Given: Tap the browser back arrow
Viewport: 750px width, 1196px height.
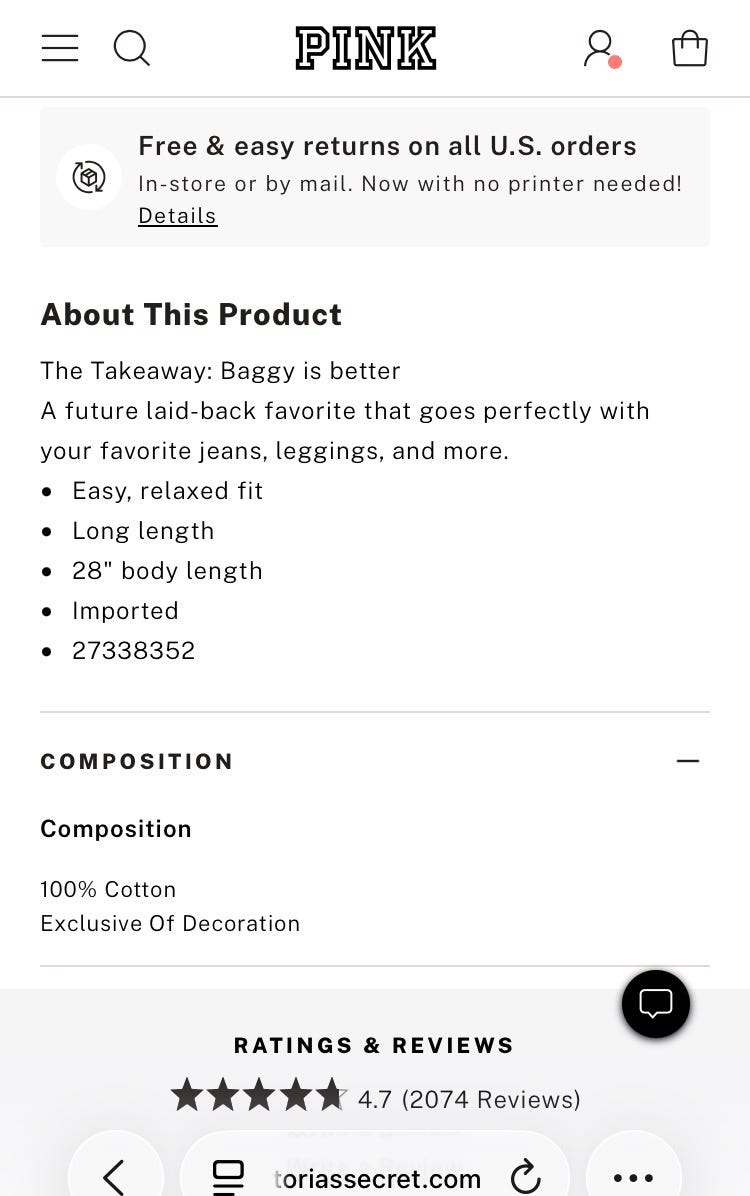Looking at the screenshot, I should click(x=114, y=1176).
